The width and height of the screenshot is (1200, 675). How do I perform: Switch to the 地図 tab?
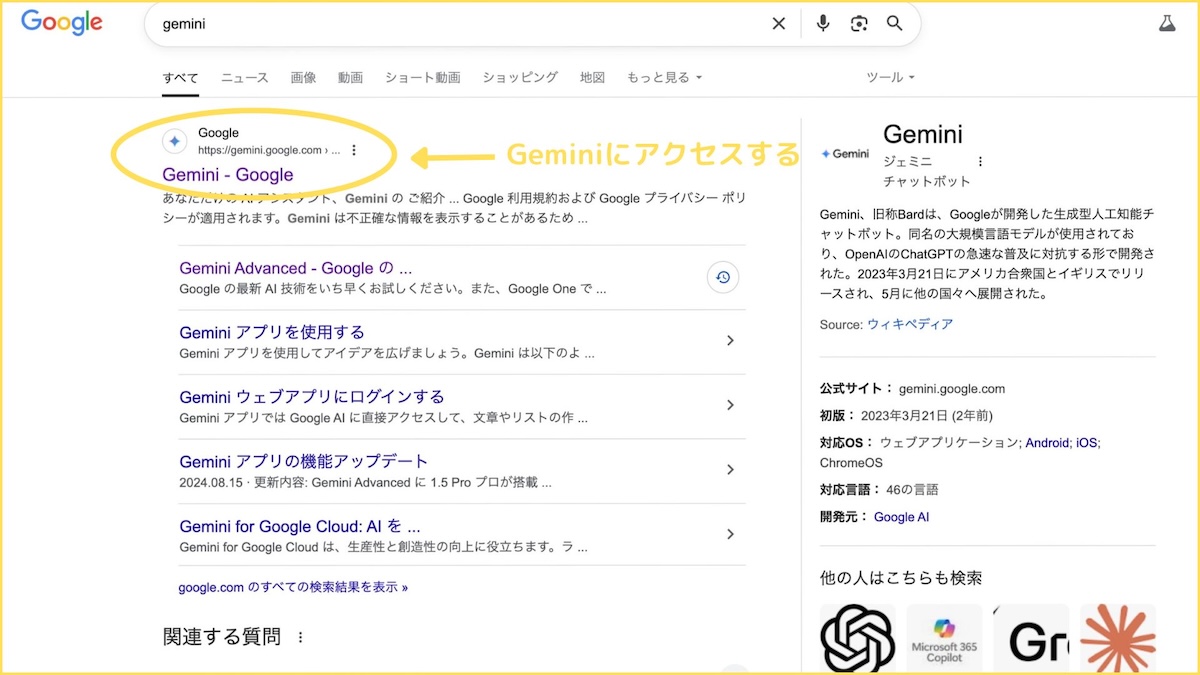point(592,77)
